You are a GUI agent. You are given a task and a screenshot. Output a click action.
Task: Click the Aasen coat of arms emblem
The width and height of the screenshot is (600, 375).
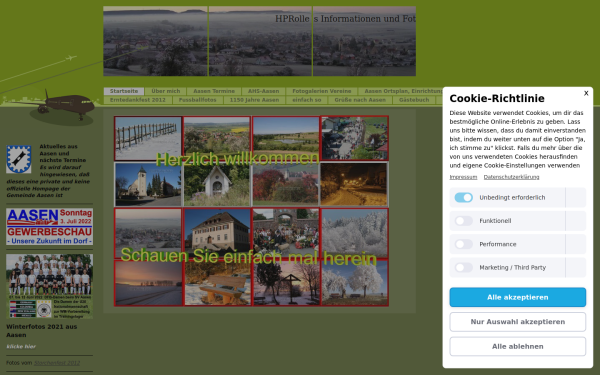[19, 159]
